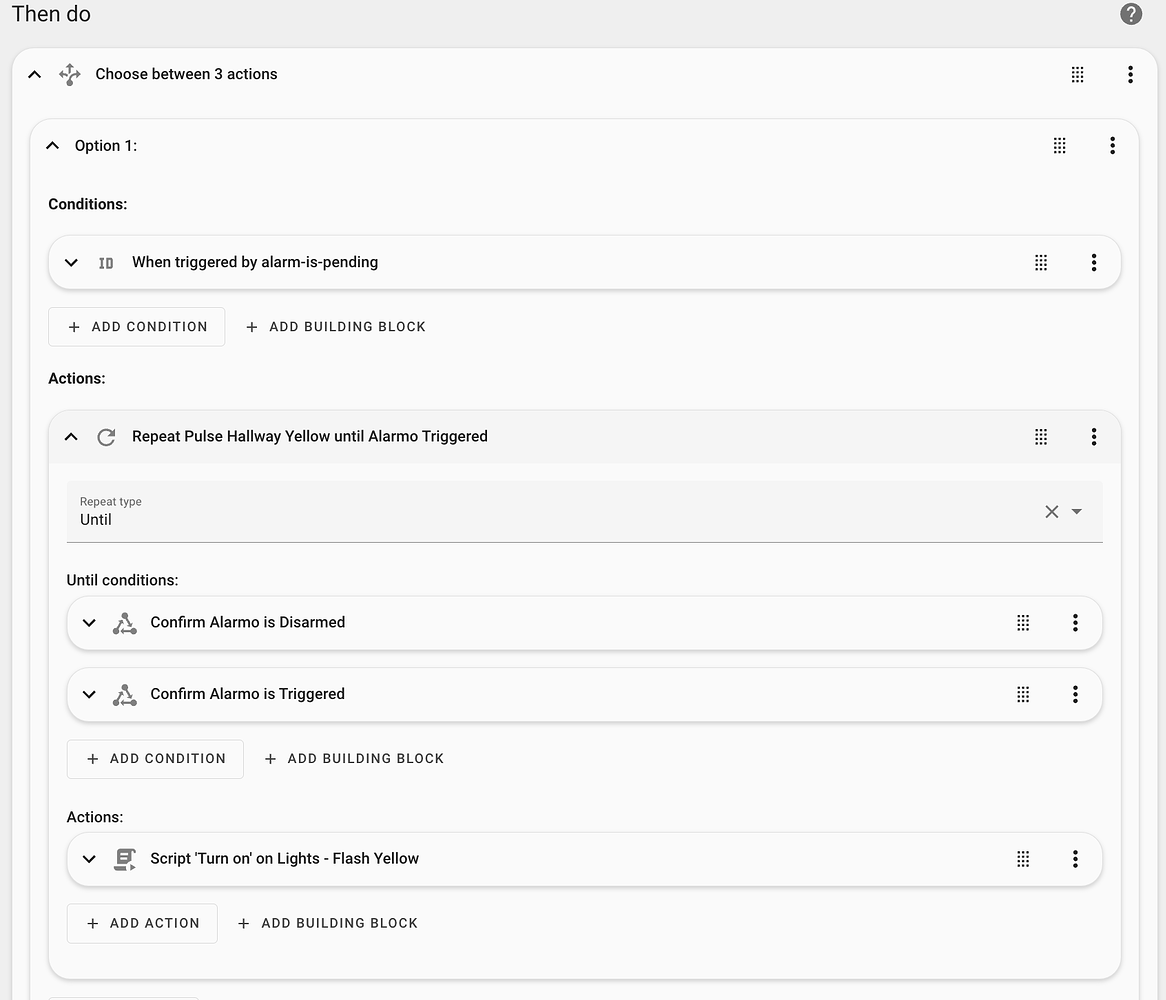Expand the alarm-is-pending trigger condition
1166x1000 pixels.
(x=71, y=262)
